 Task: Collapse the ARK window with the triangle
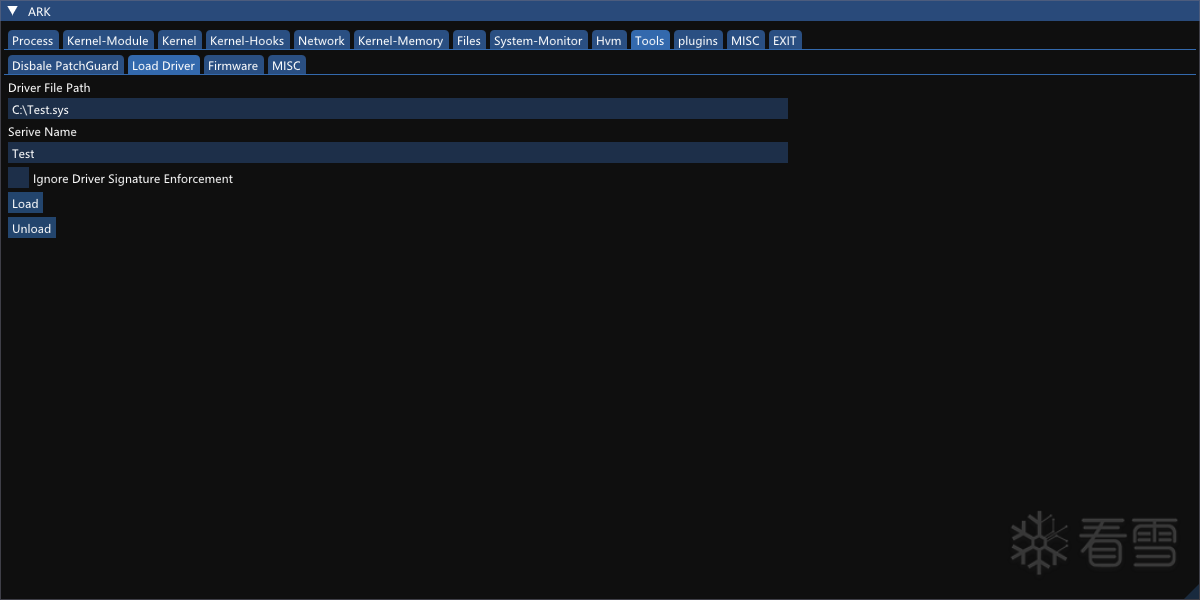[x=13, y=11]
